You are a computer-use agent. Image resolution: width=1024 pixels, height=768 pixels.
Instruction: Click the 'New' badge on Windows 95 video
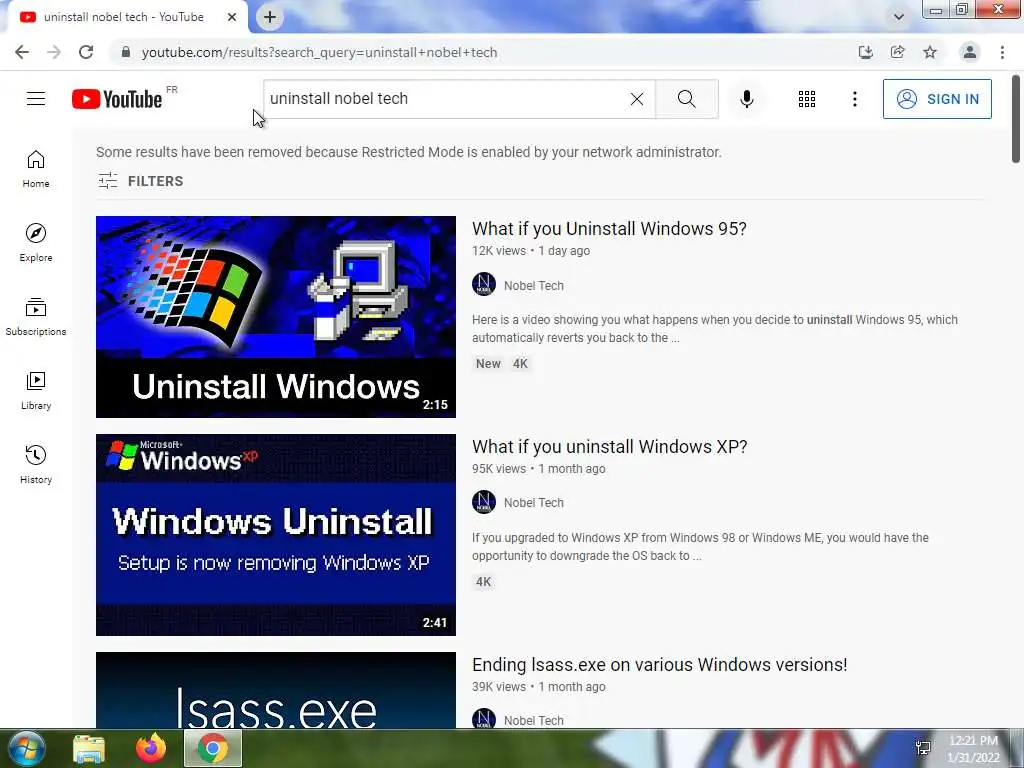click(x=488, y=364)
